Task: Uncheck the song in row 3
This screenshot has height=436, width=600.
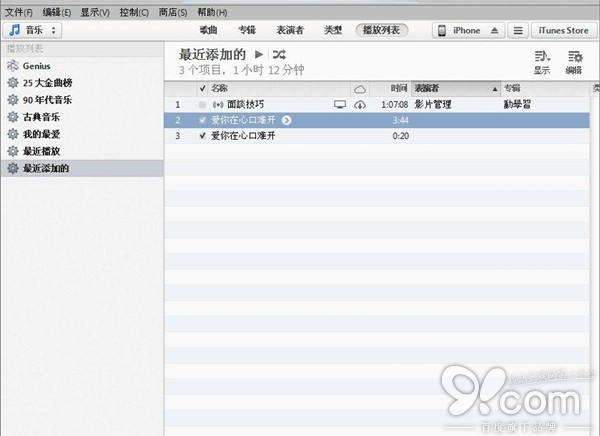Action: pos(202,136)
